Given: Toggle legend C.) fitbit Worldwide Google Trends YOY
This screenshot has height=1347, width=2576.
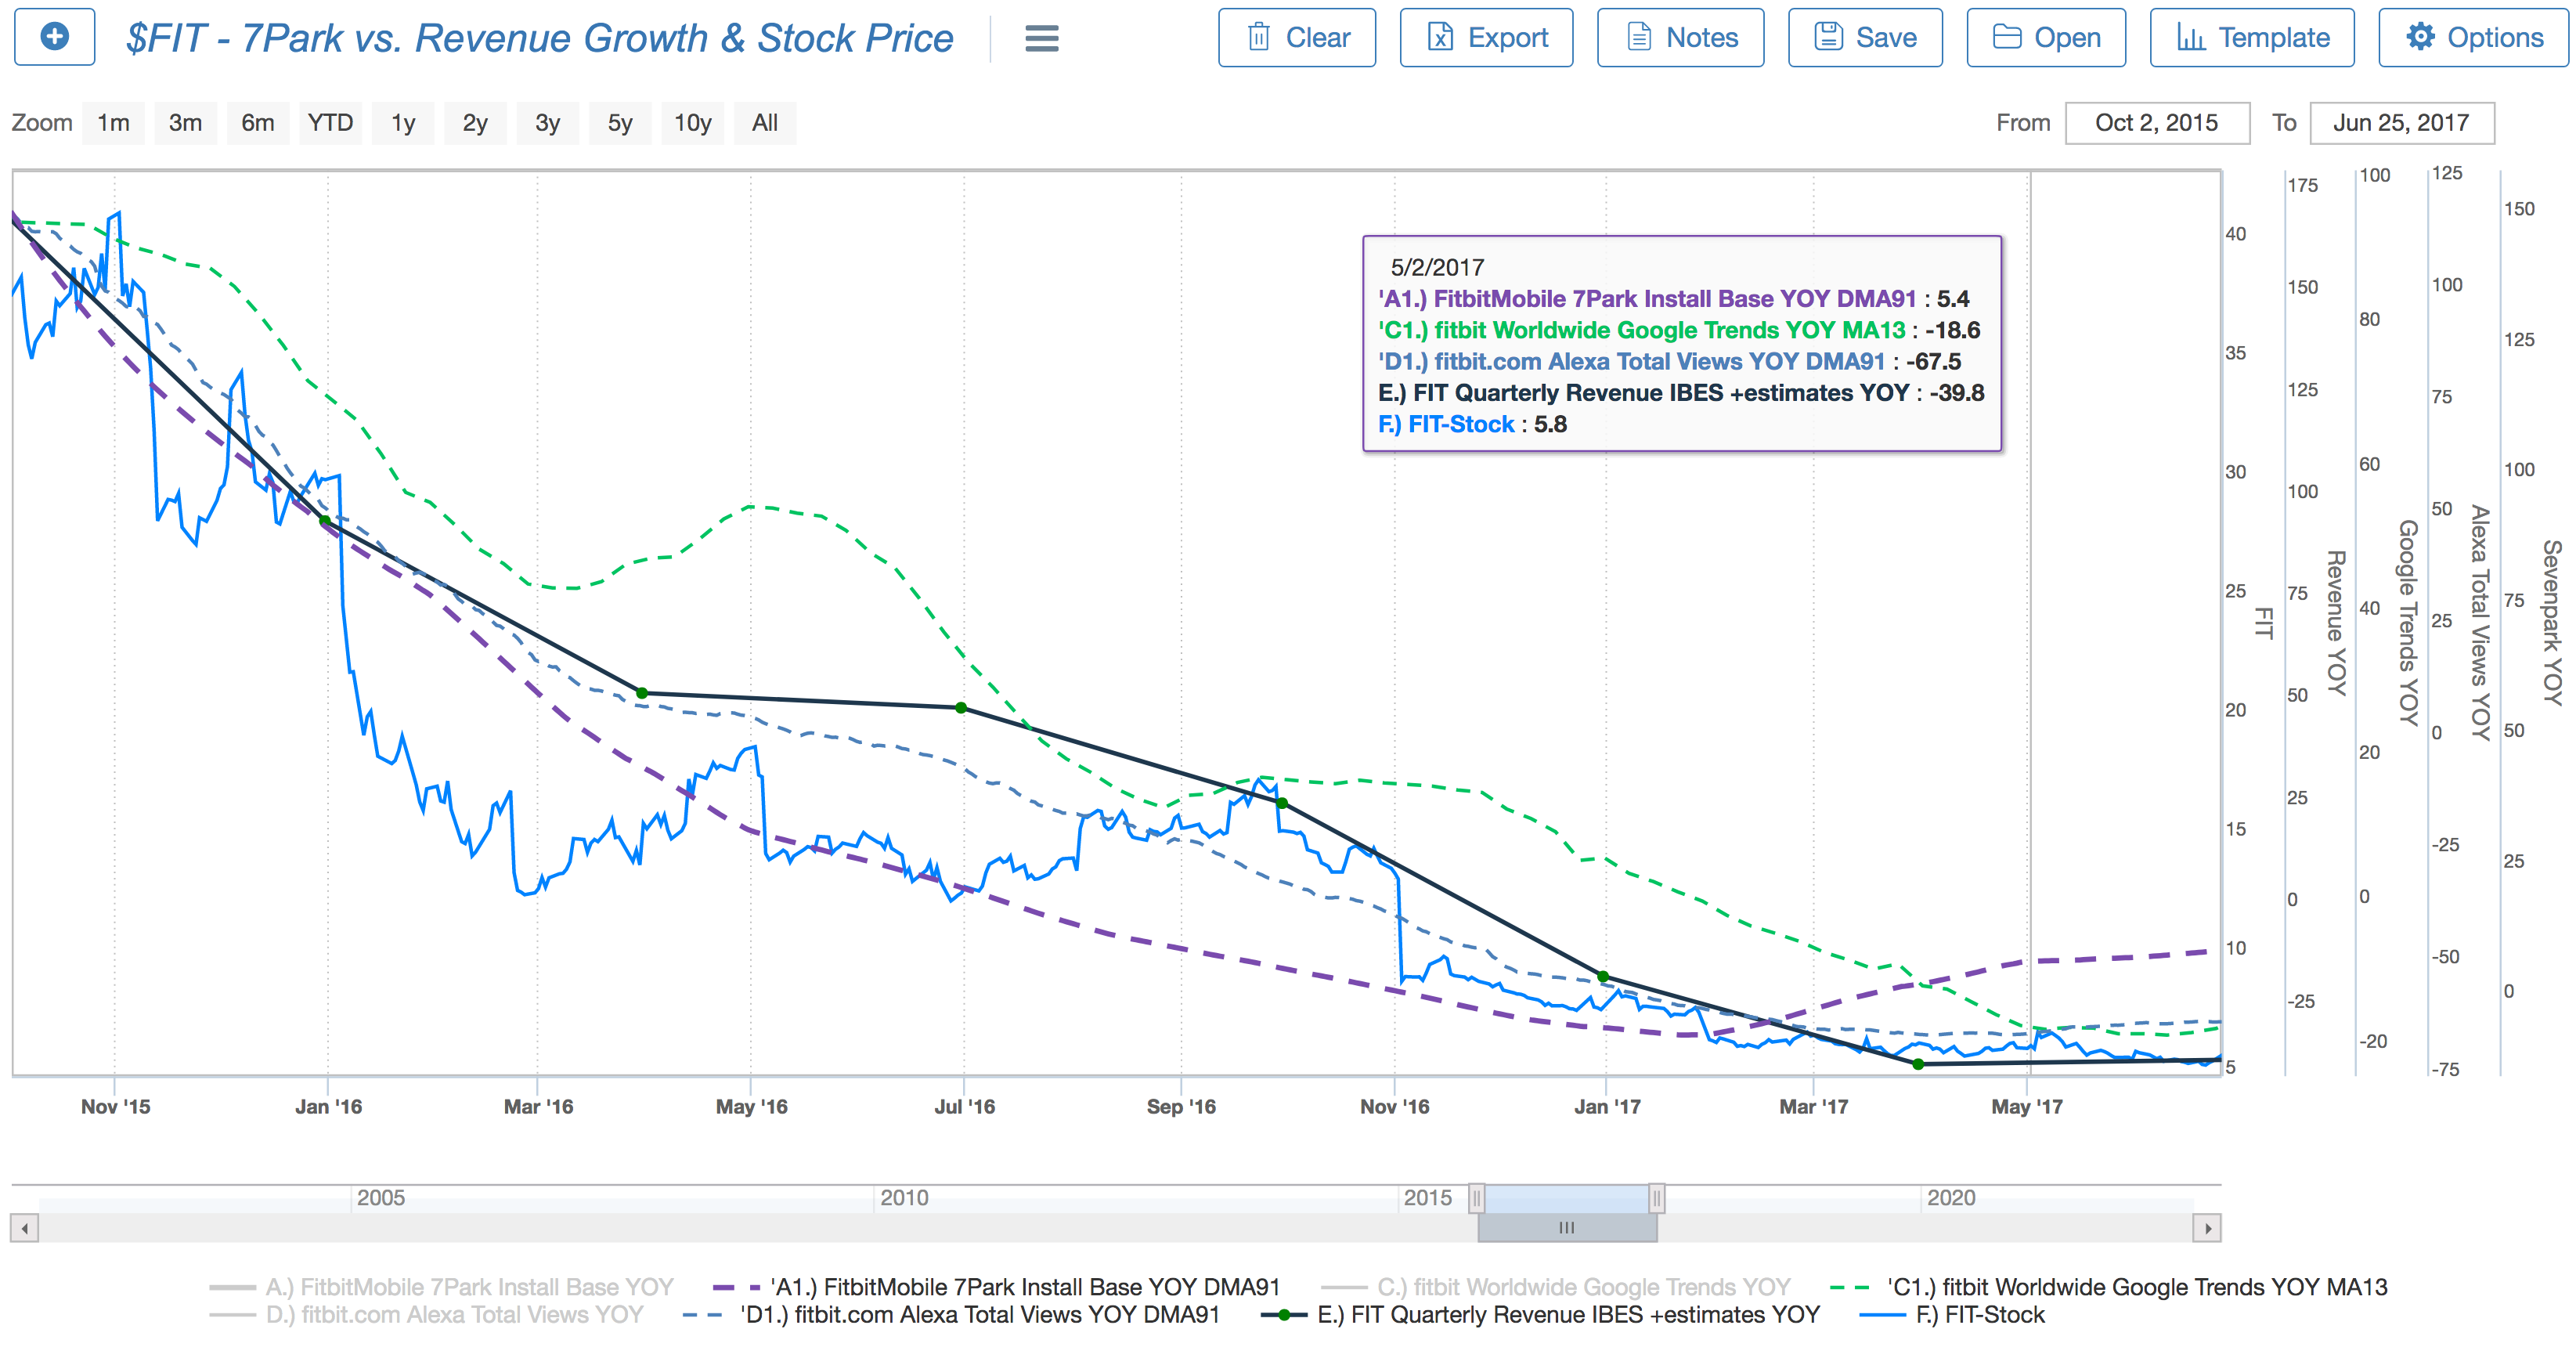Looking at the screenshot, I should pos(1555,1287).
